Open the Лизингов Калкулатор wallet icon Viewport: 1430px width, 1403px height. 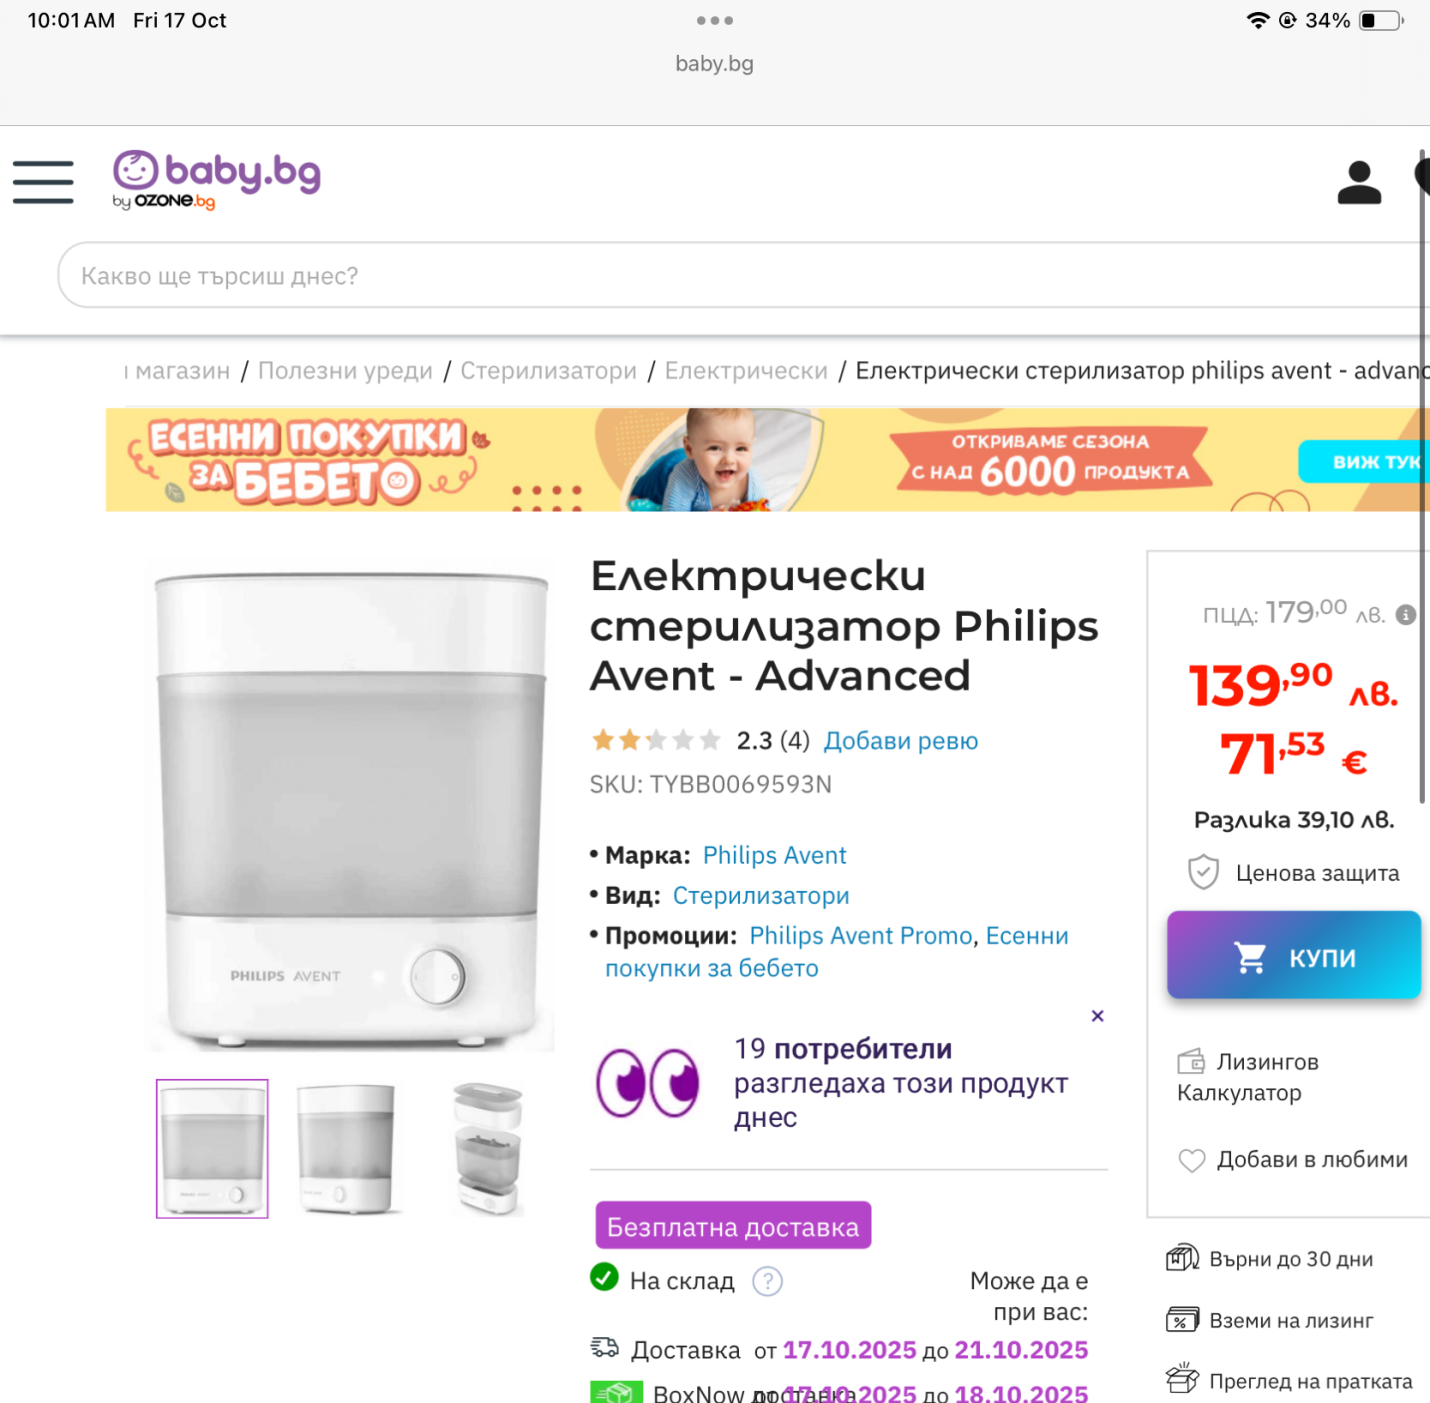(1191, 1061)
